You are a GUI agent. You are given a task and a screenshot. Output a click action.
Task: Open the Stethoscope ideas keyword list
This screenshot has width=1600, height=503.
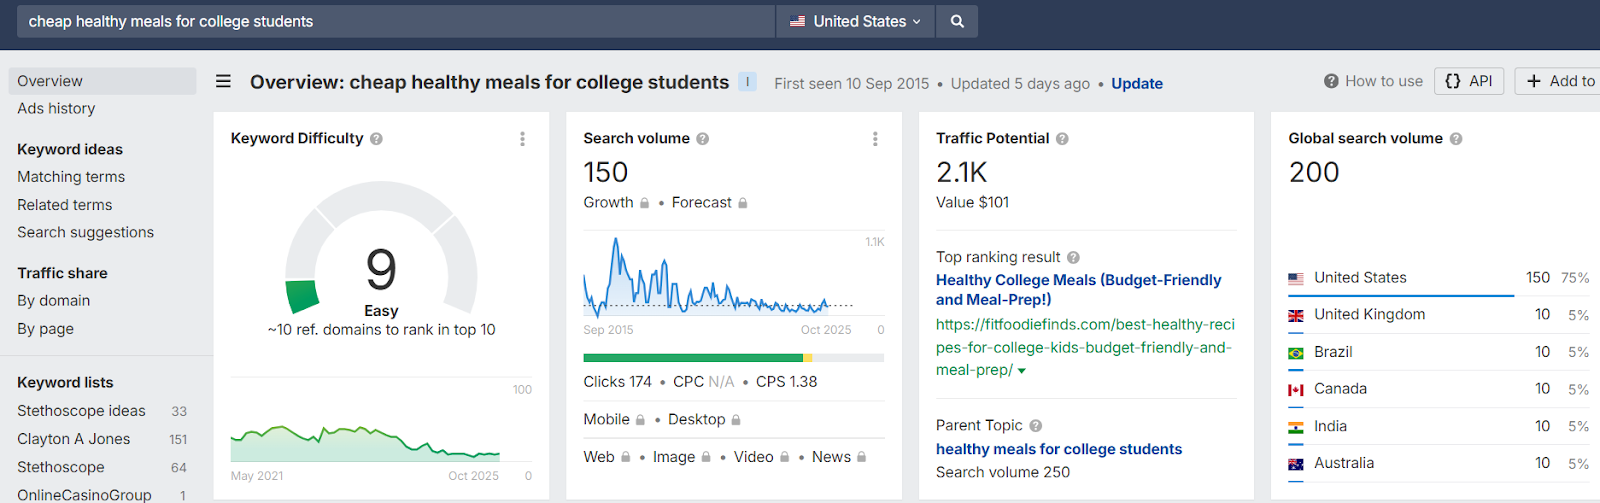[81, 411]
